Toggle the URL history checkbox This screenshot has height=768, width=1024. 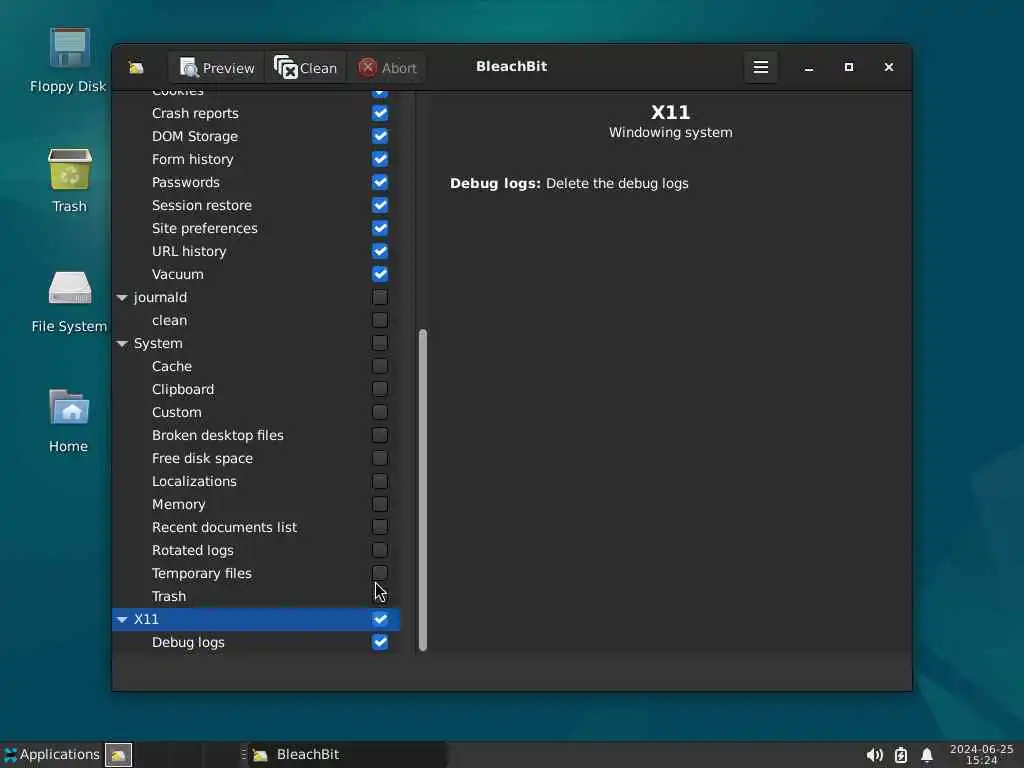point(380,251)
